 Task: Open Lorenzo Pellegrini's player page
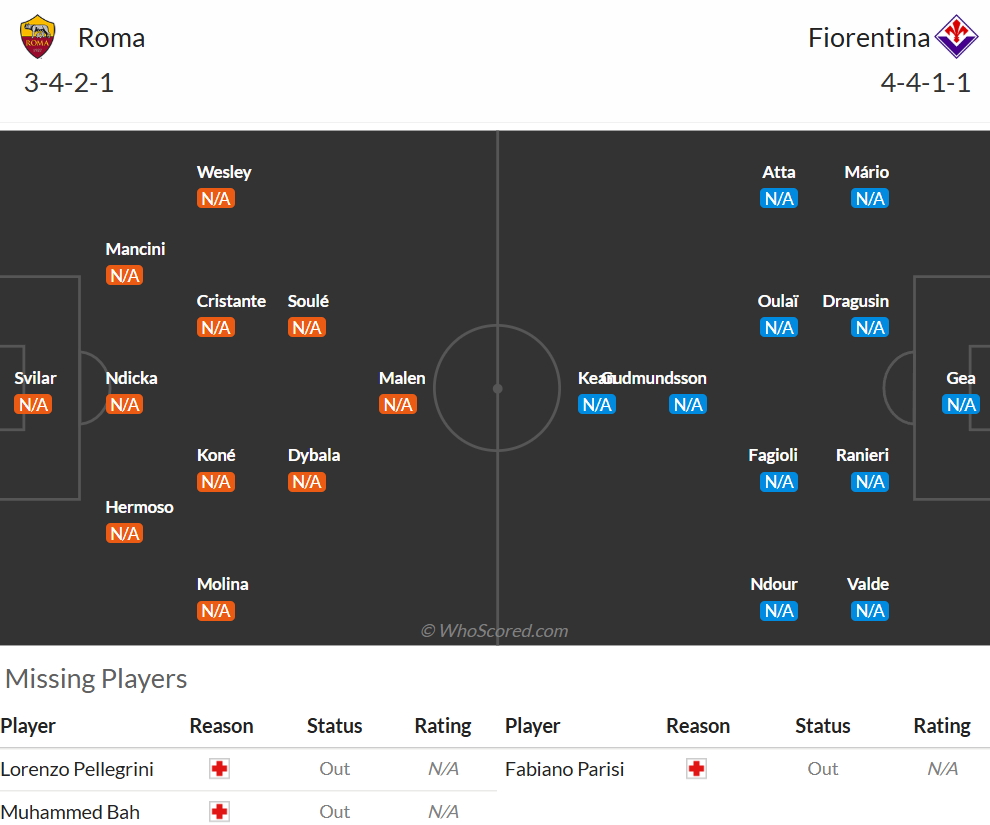tap(77, 769)
